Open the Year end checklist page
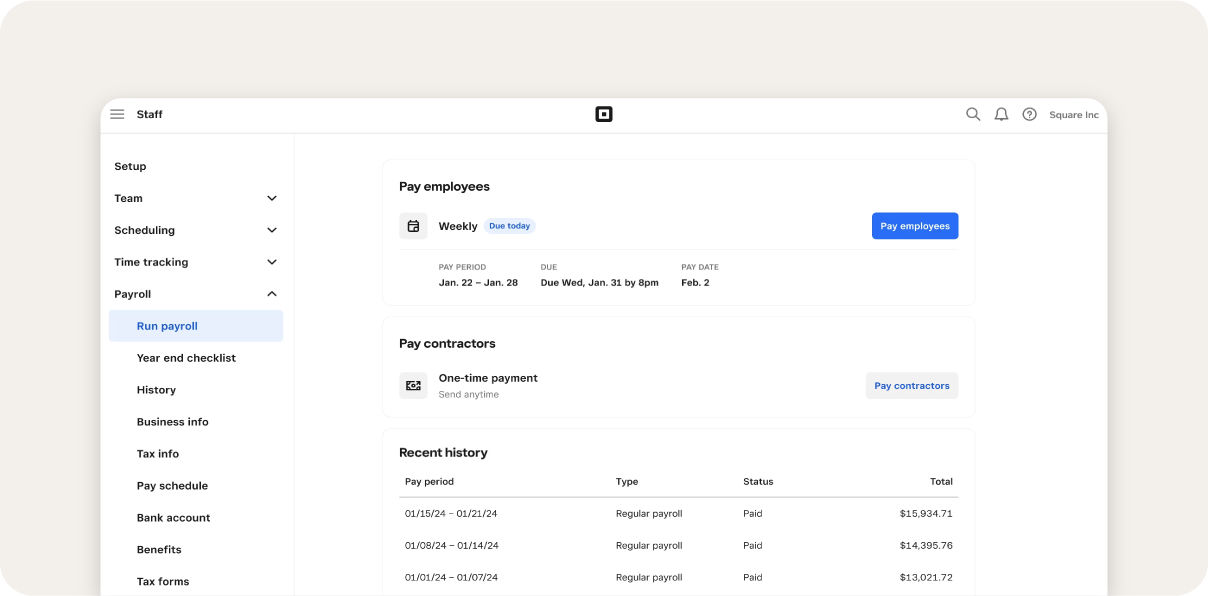 [x=186, y=357]
